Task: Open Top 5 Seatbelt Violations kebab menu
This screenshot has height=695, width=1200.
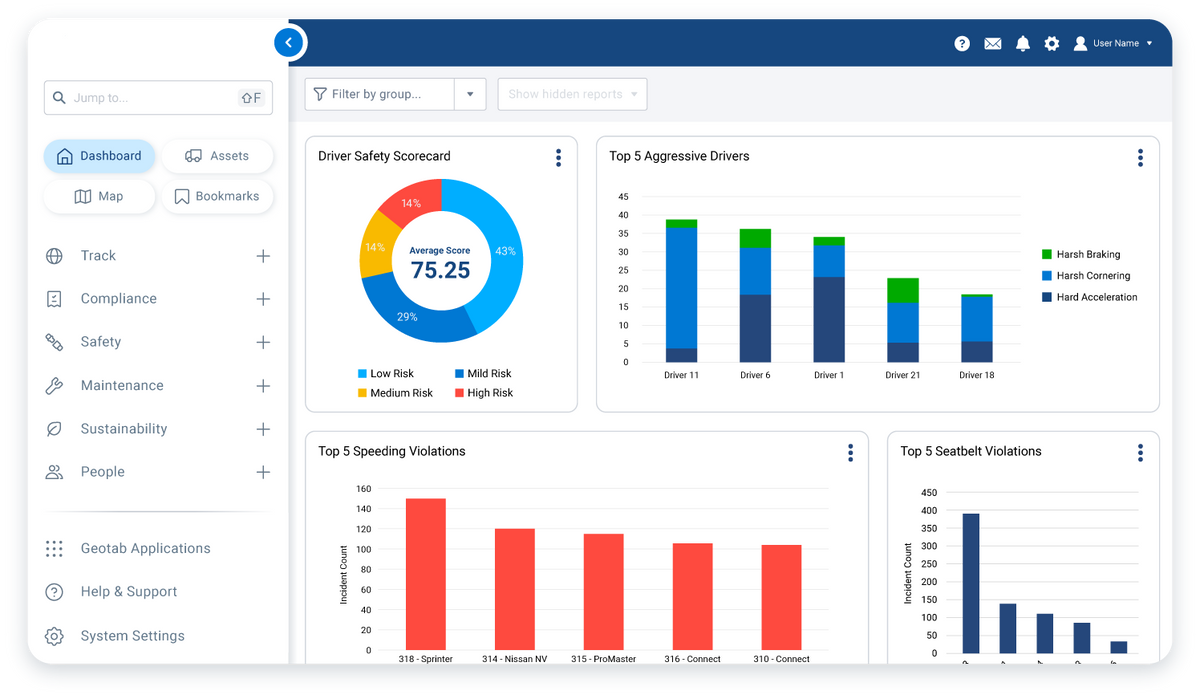Action: (x=1140, y=453)
